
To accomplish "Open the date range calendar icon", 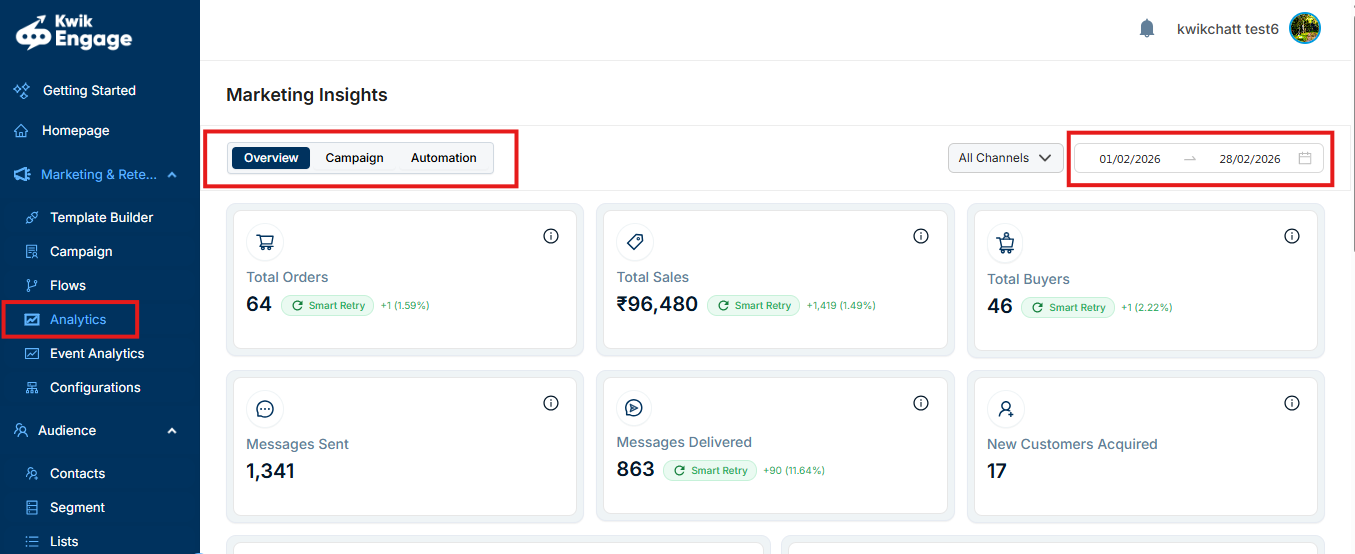I will click(x=1305, y=158).
